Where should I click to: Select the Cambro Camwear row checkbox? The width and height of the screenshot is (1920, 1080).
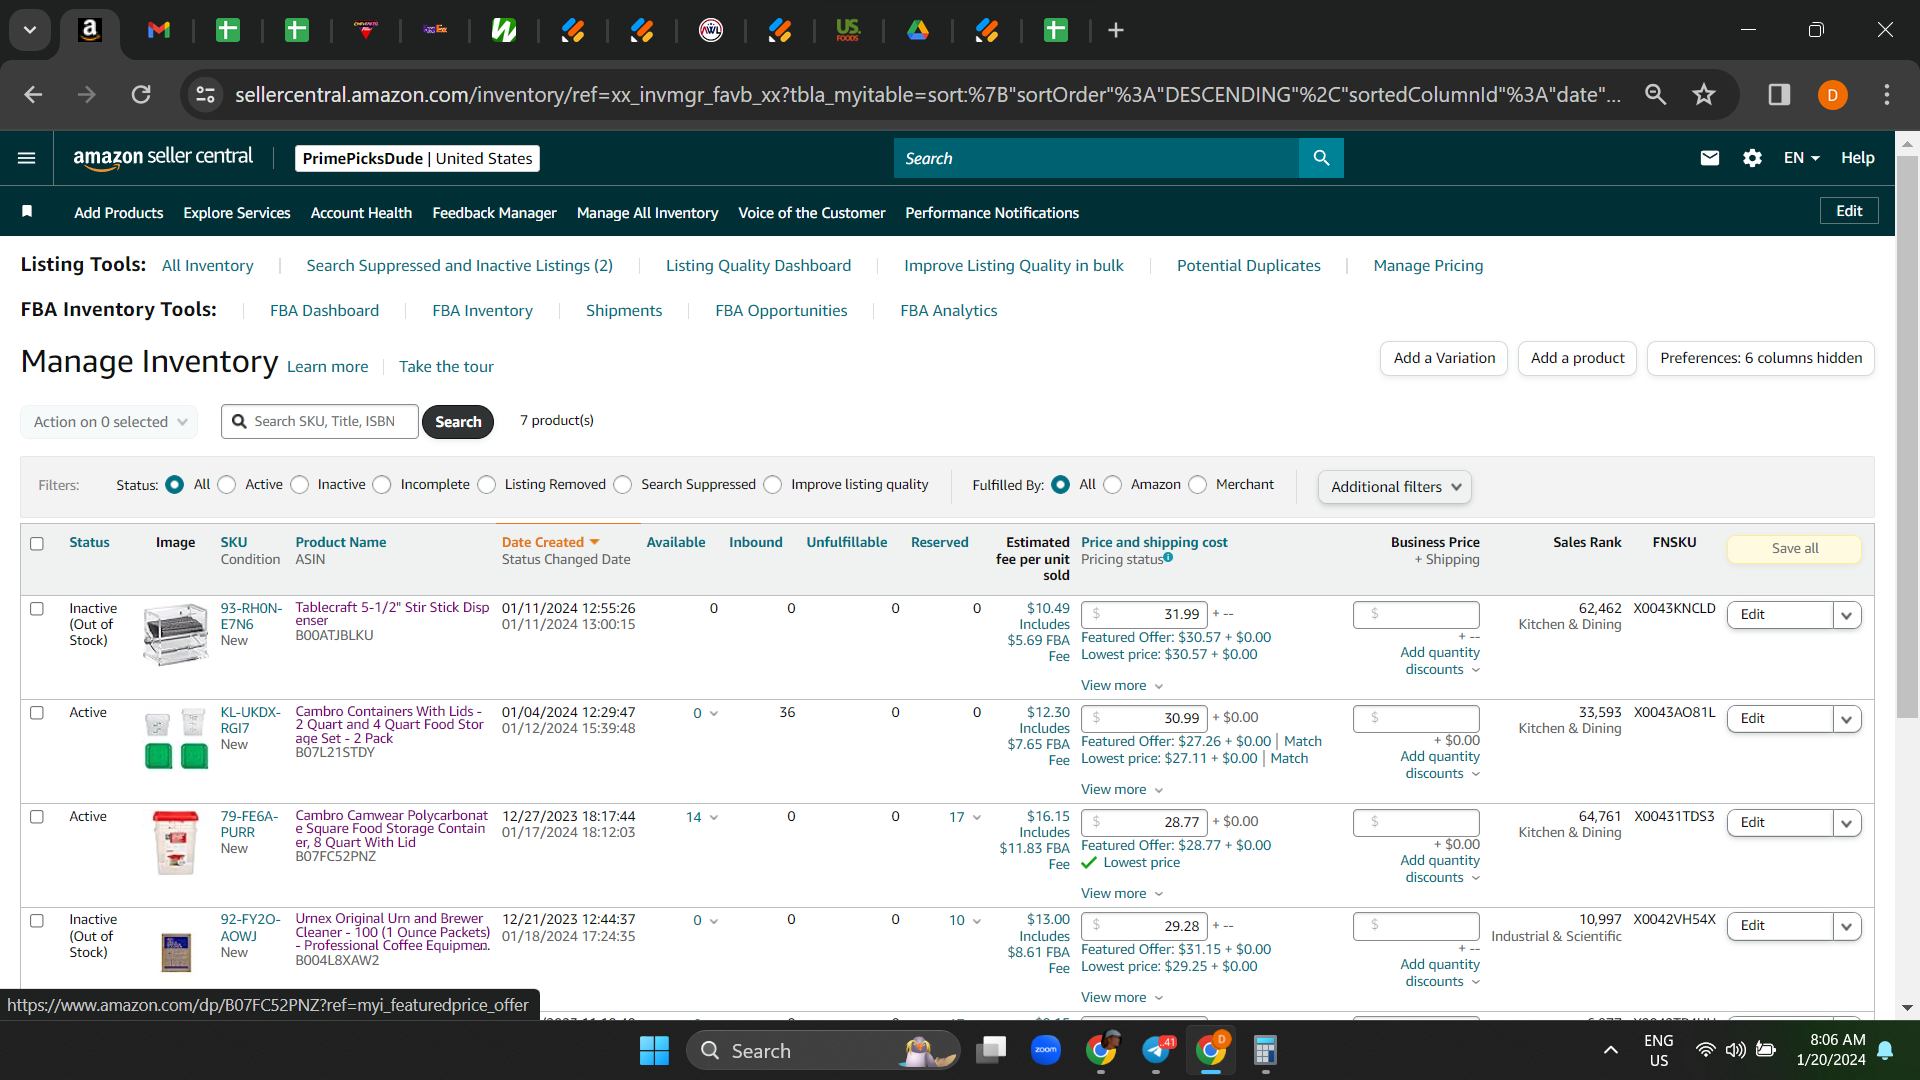pos(37,816)
